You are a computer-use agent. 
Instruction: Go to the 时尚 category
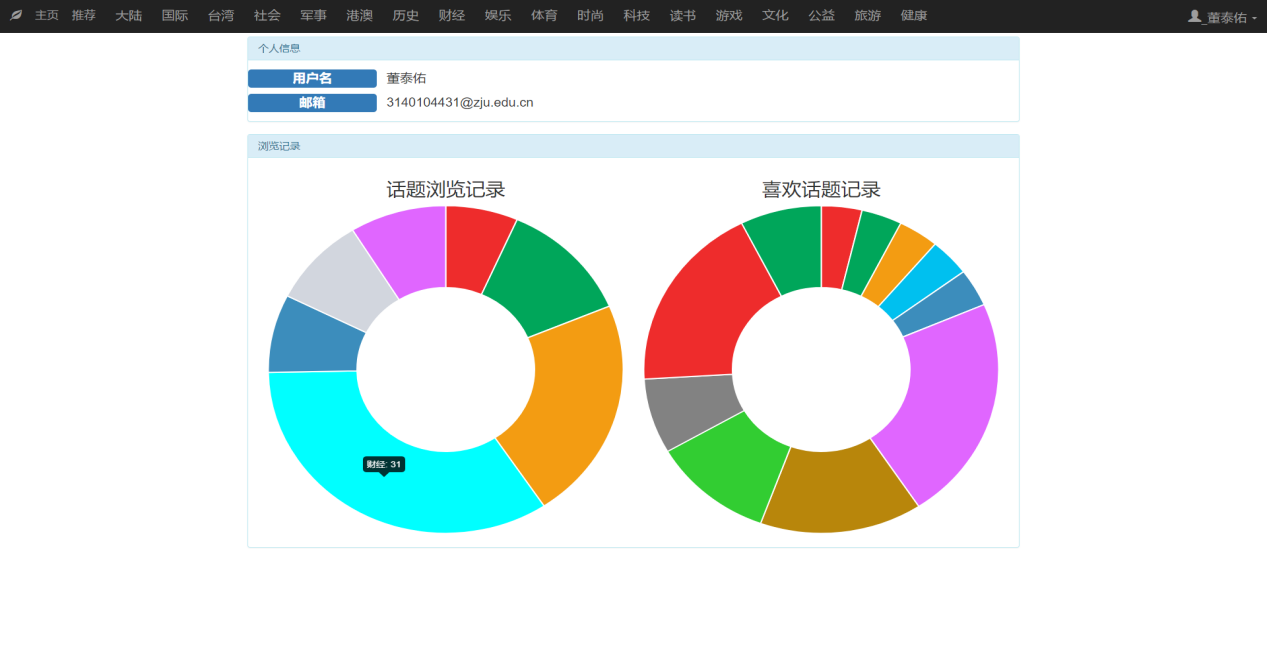pyautogui.click(x=590, y=16)
